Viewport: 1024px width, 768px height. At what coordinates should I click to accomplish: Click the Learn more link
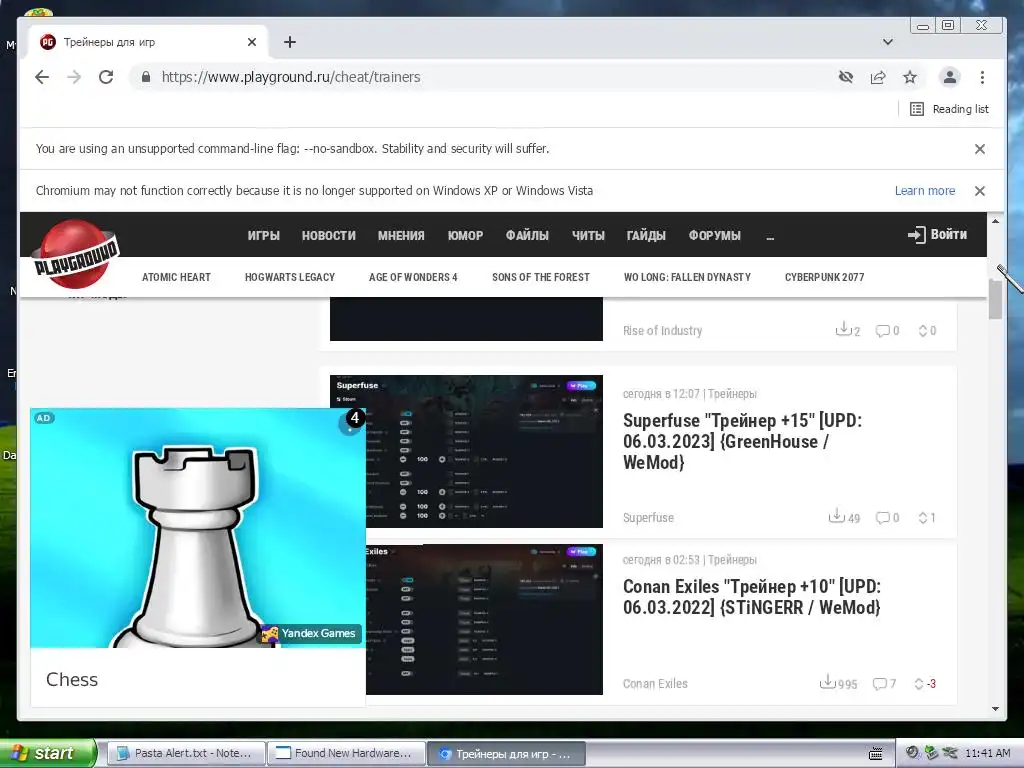(925, 191)
